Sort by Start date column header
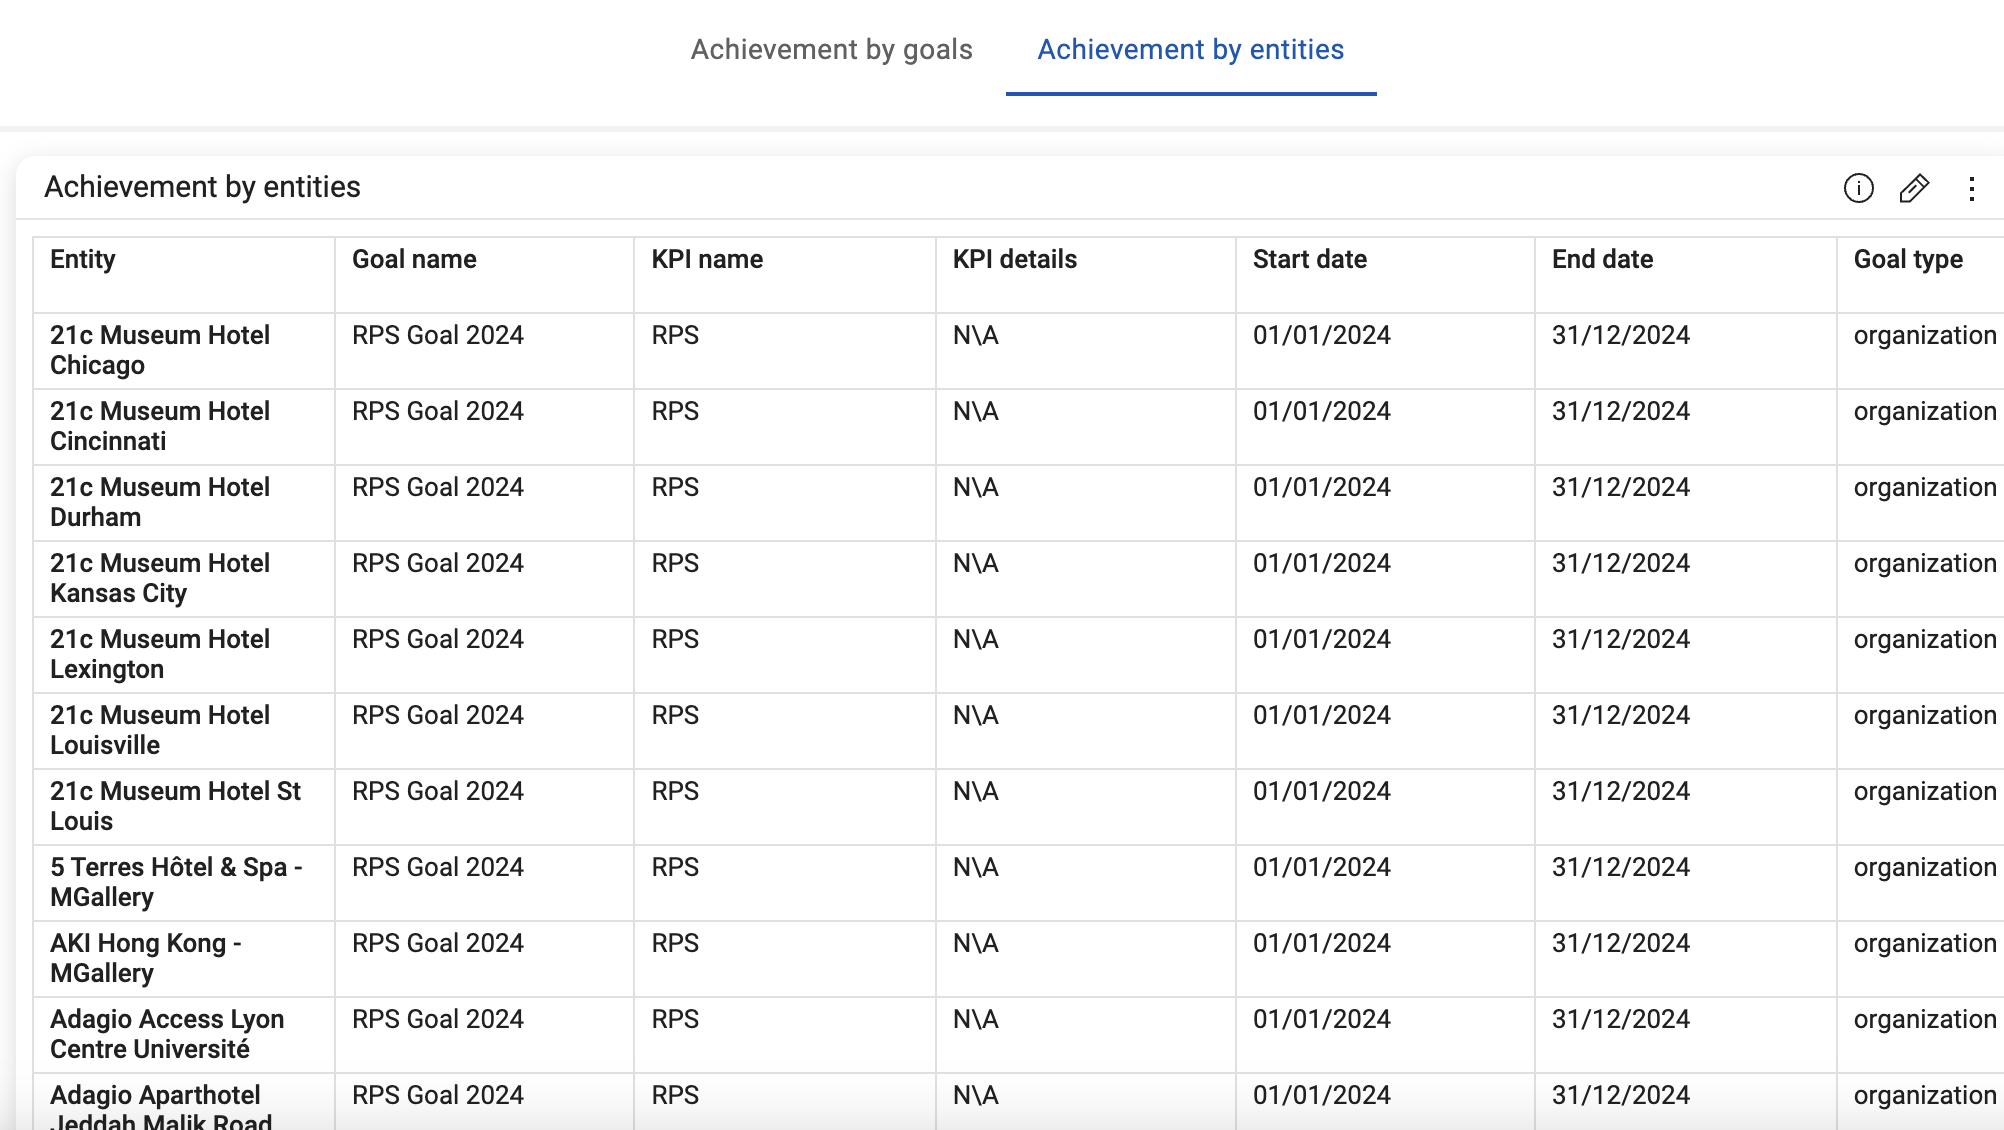This screenshot has height=1130, width=2004. (x=1309, y=259)
